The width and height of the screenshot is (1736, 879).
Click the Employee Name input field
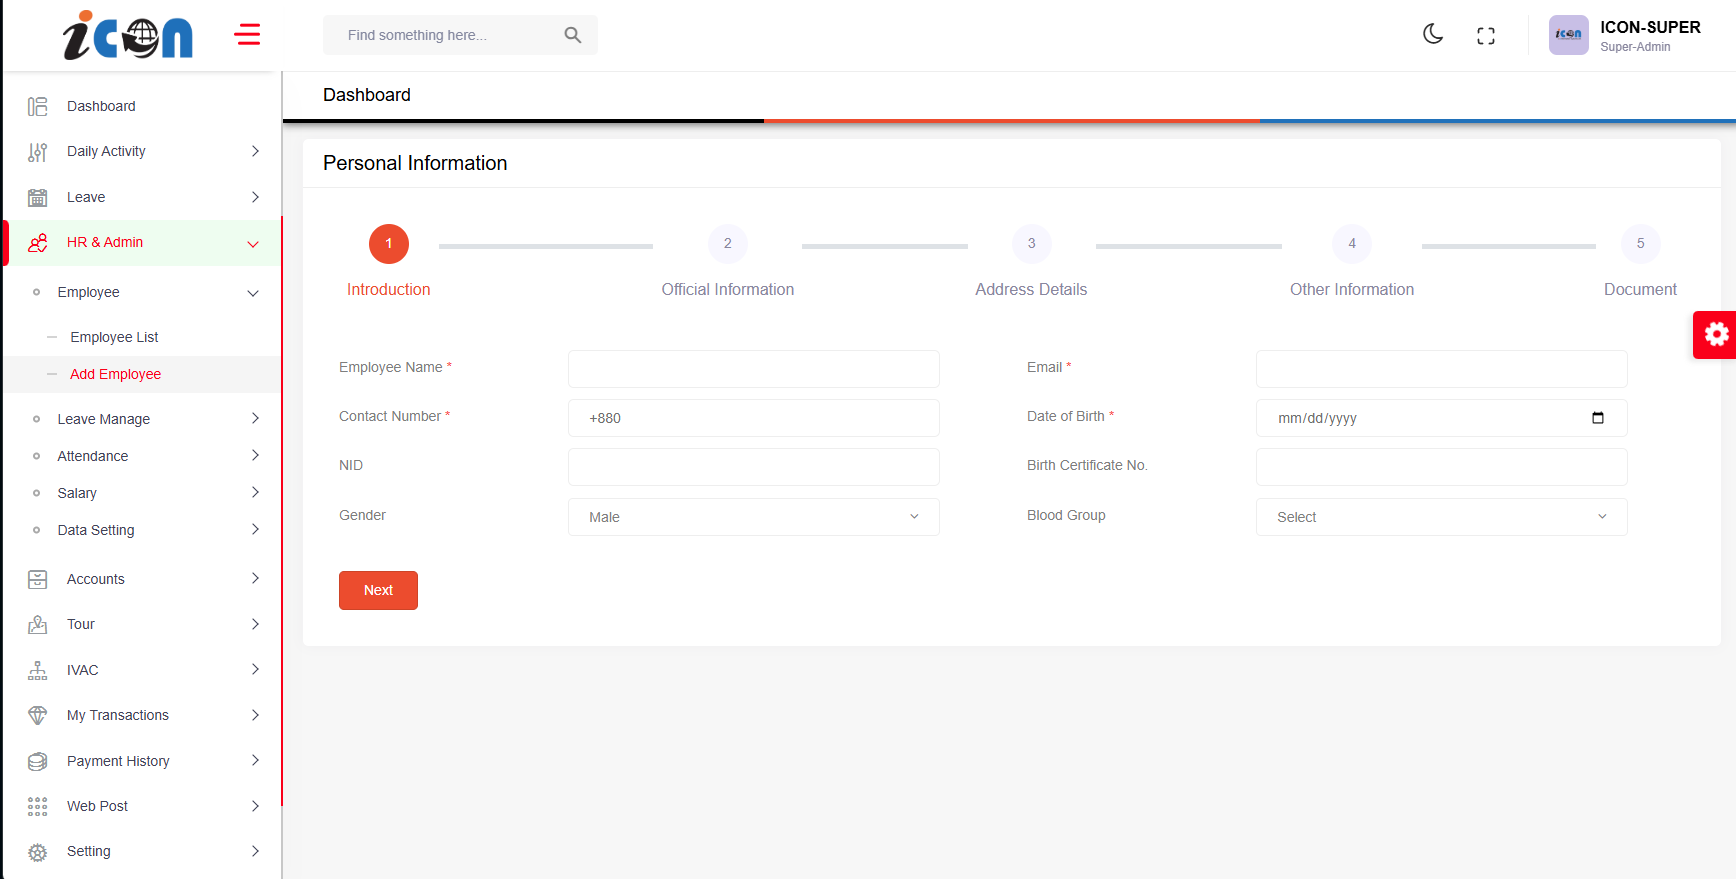tap(753, 369)
